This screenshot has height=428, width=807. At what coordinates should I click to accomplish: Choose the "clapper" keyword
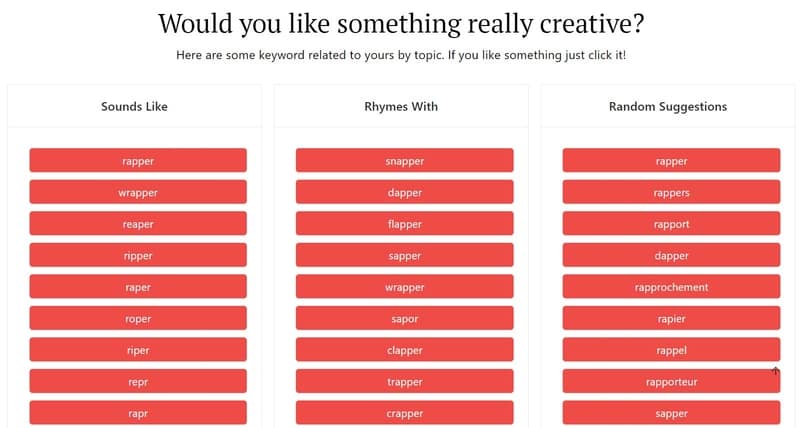click(x=404, y=350)
